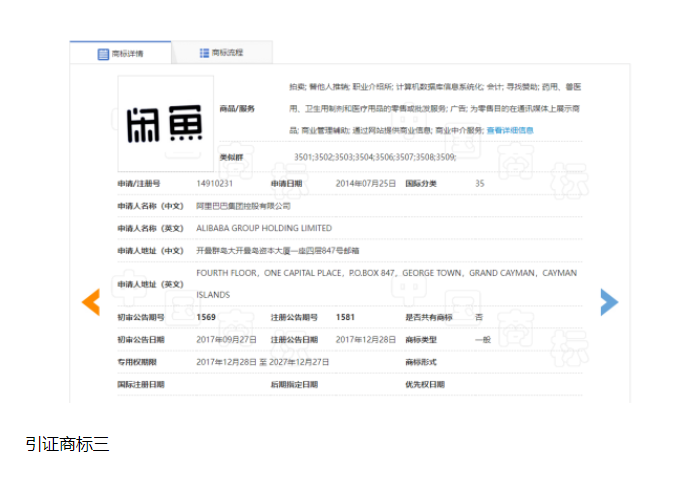Click the 专用权期限 label
This screenshot has height=482, width=684.
pos(137,362)
